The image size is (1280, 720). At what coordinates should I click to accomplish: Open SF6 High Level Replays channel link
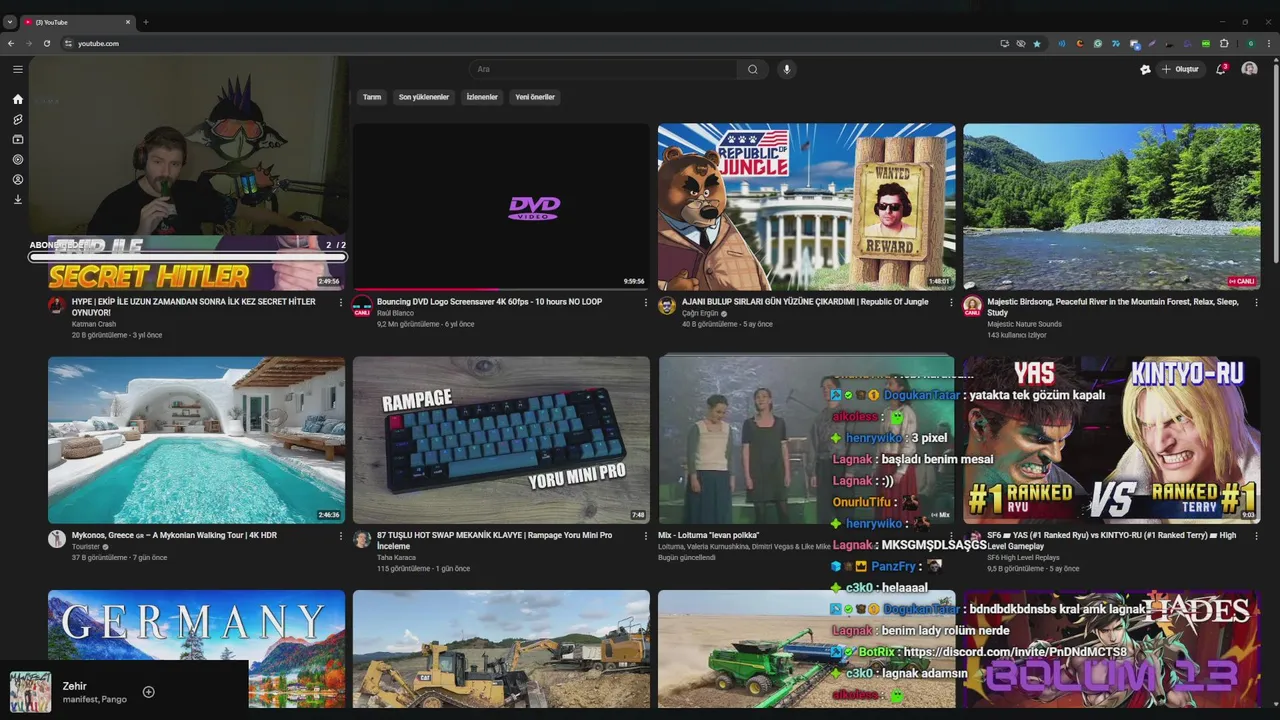tap(1025, 558)
